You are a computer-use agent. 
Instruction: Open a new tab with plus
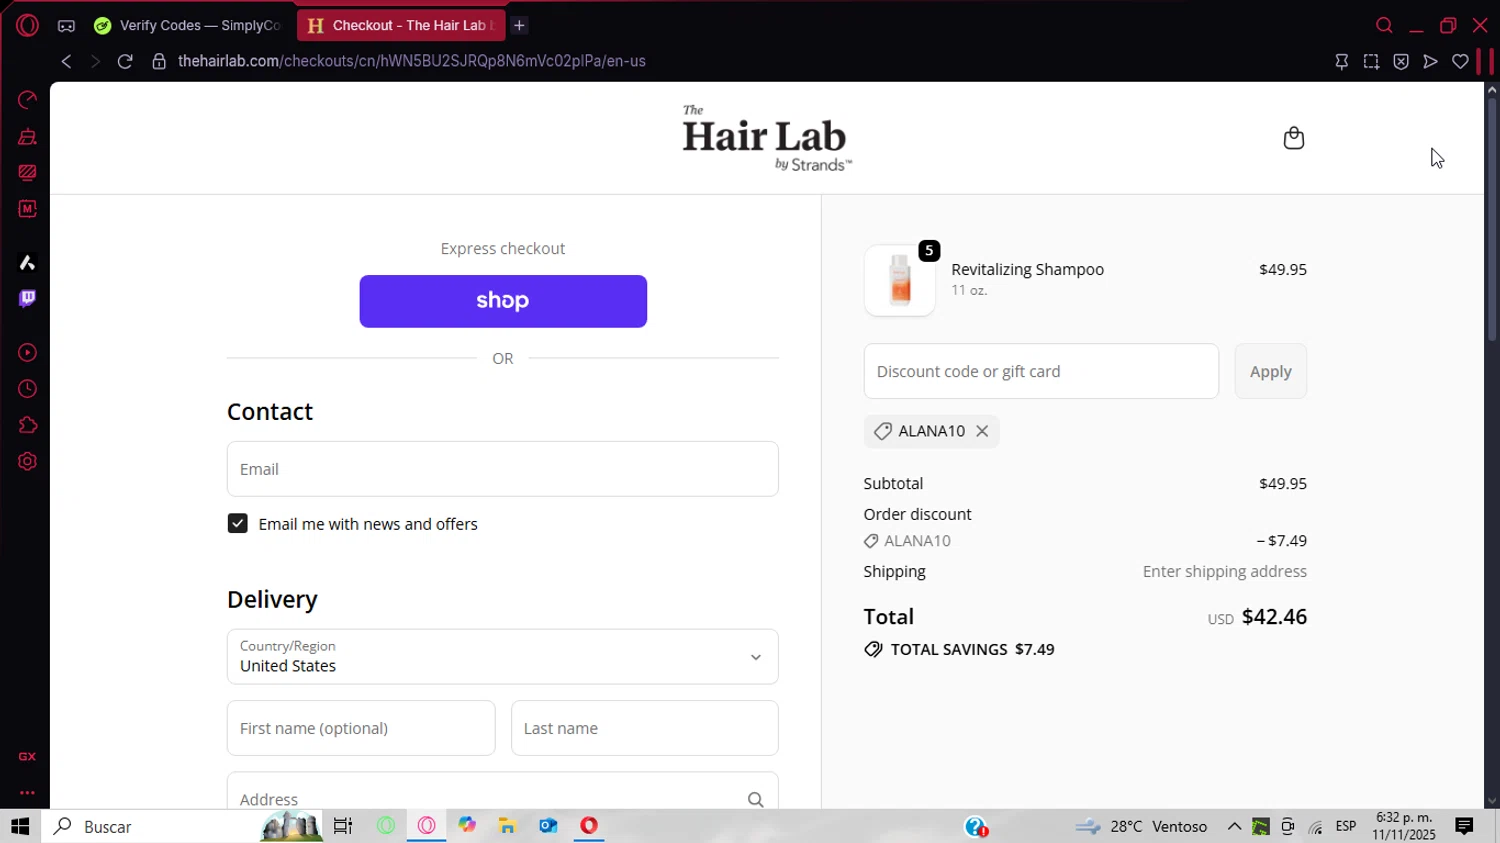(519, 25)
